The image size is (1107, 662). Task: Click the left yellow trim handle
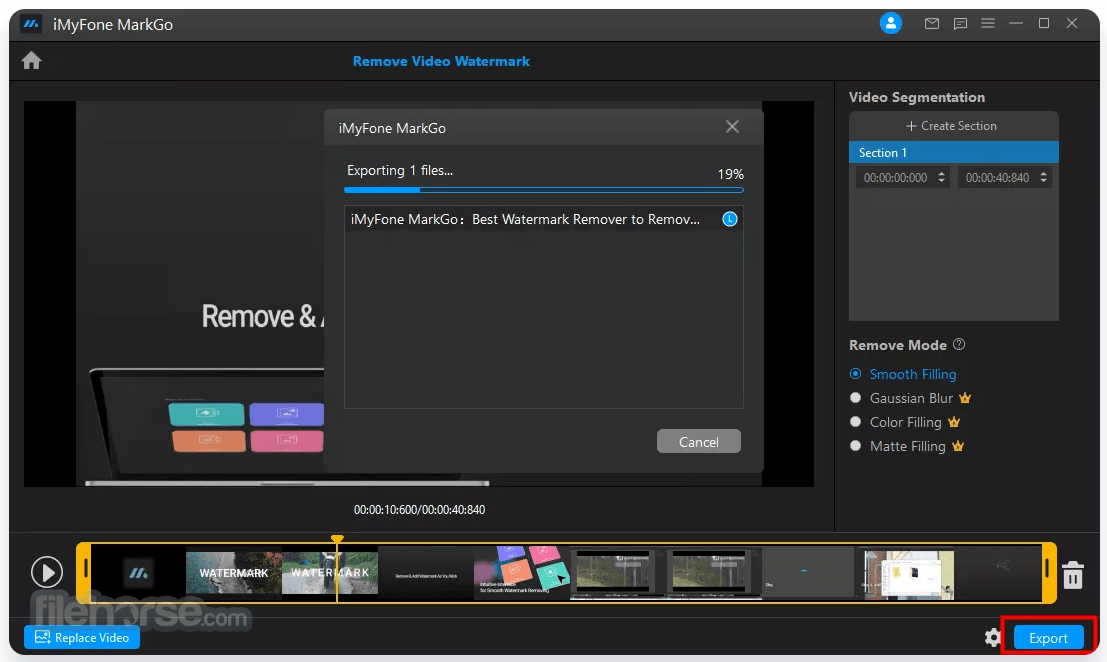[84, 572]
